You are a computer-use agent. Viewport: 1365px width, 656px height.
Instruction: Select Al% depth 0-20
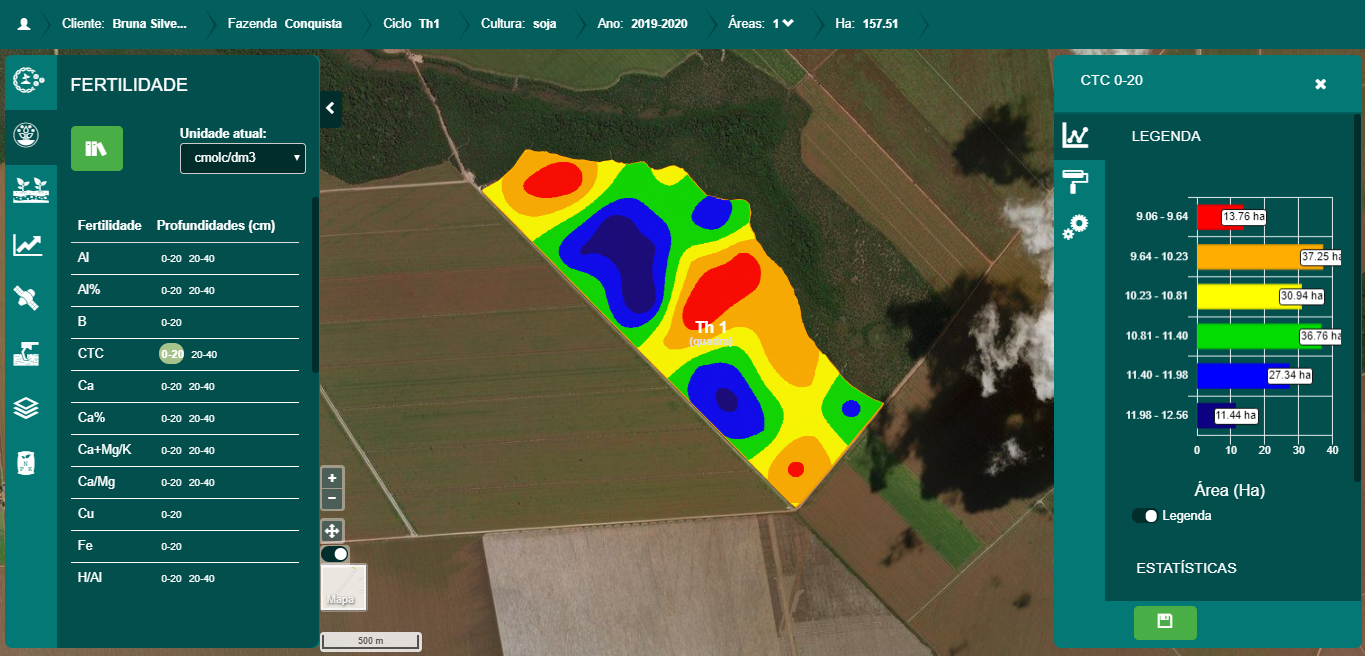171,291
